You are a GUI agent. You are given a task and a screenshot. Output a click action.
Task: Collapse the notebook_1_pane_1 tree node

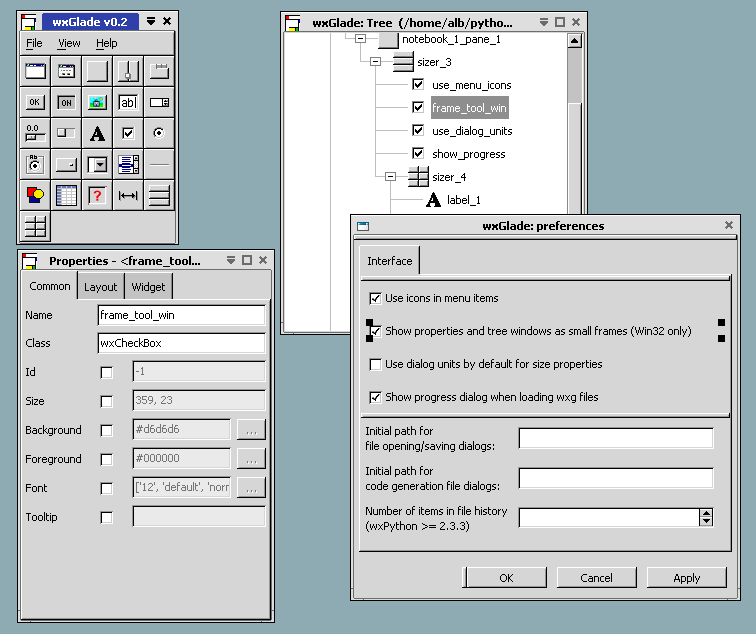click(x=359, y=39)
